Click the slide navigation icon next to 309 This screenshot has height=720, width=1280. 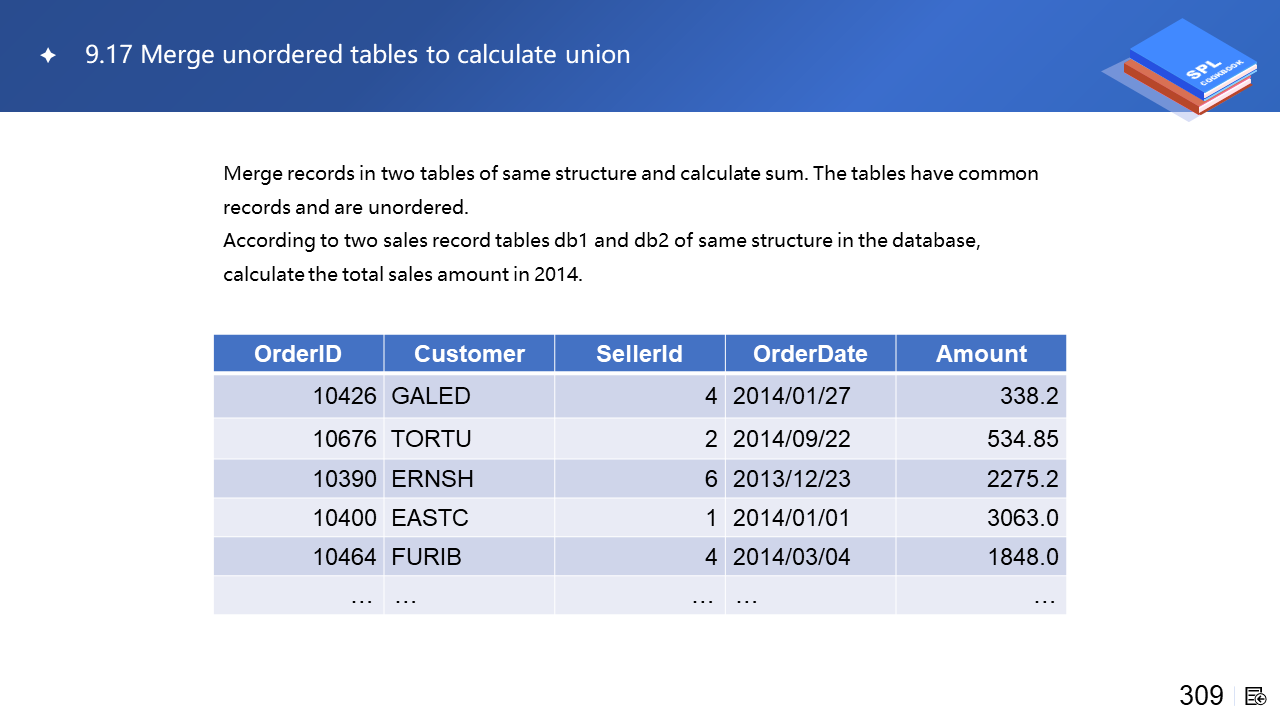coord(1256,695)
